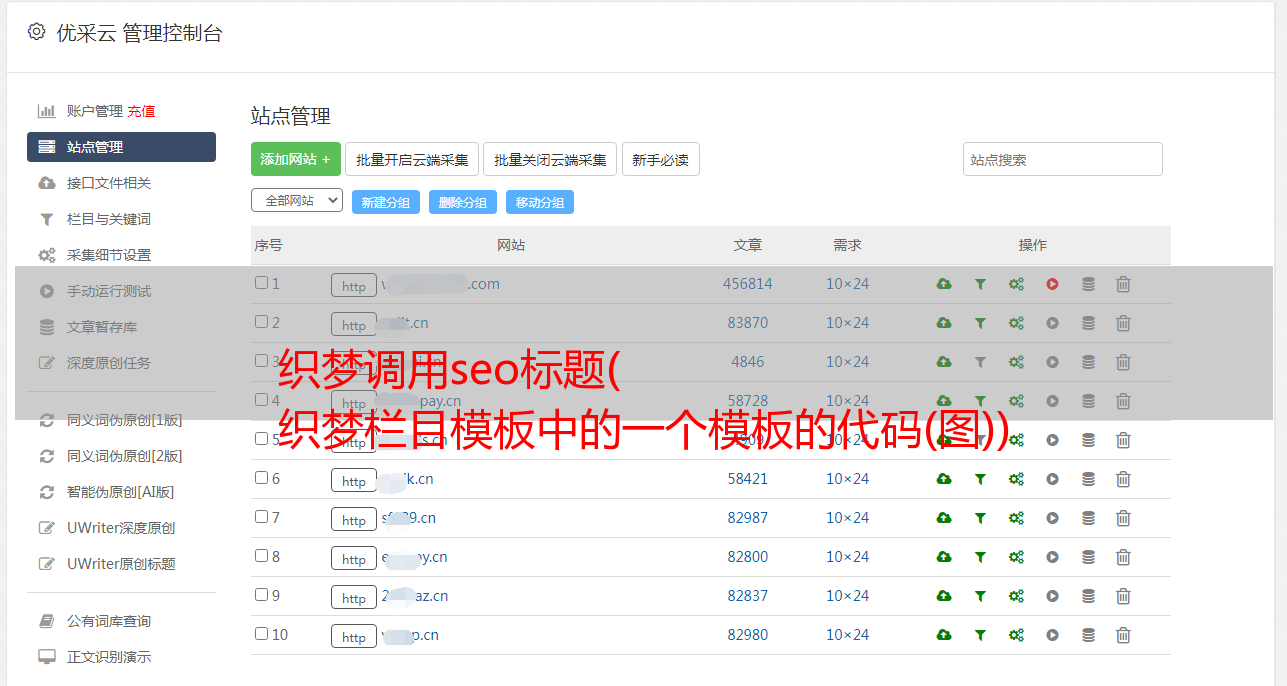Screen dimensions: 1287x686
Task: Open 账户管理 in the sidebar
Action: pos(95,111)
